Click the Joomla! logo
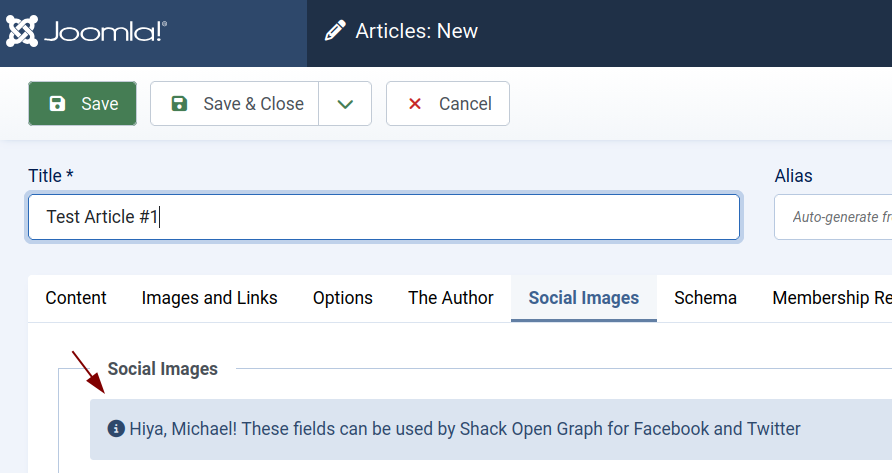 coord(86,32)
